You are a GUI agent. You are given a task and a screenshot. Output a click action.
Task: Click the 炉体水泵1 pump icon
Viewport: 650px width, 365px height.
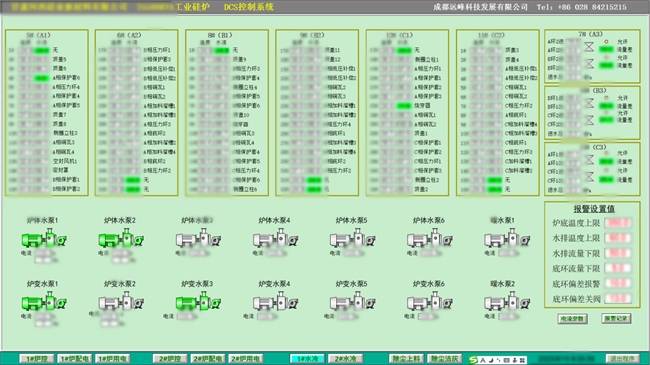pos(44,238)
